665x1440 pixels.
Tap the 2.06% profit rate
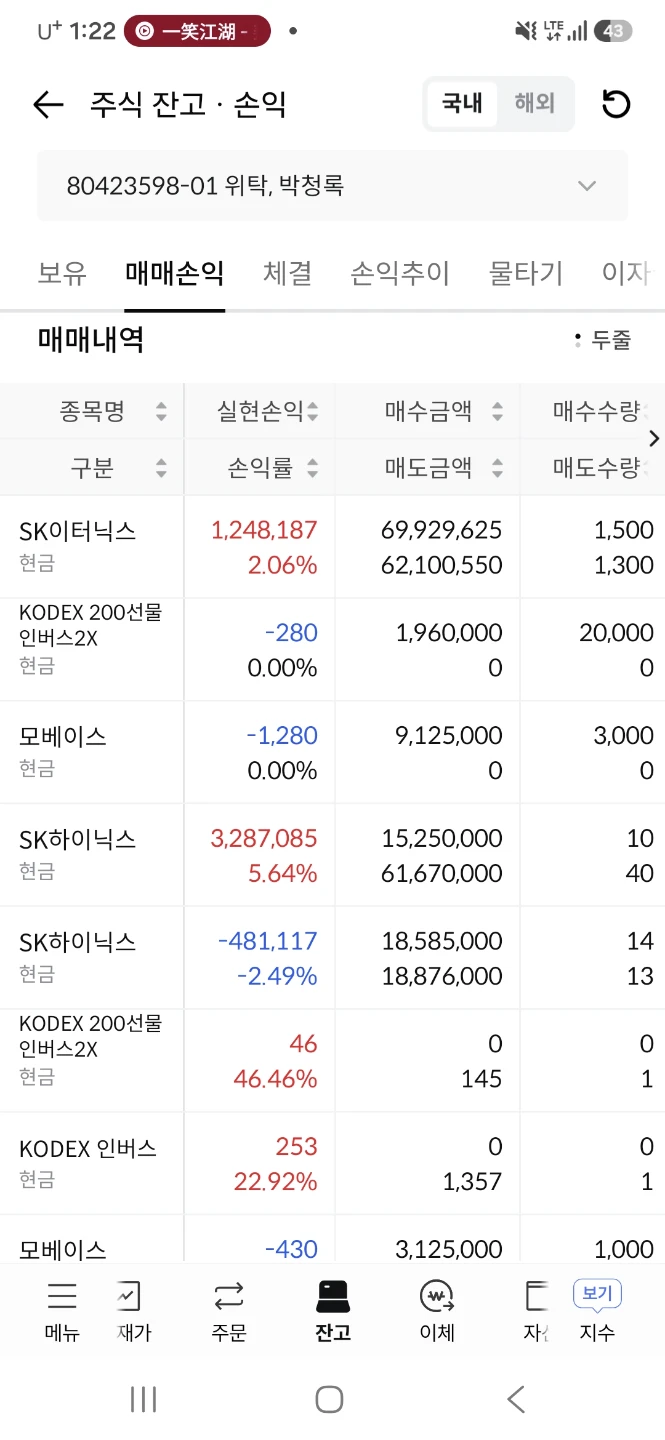click(x=283, y=565)
